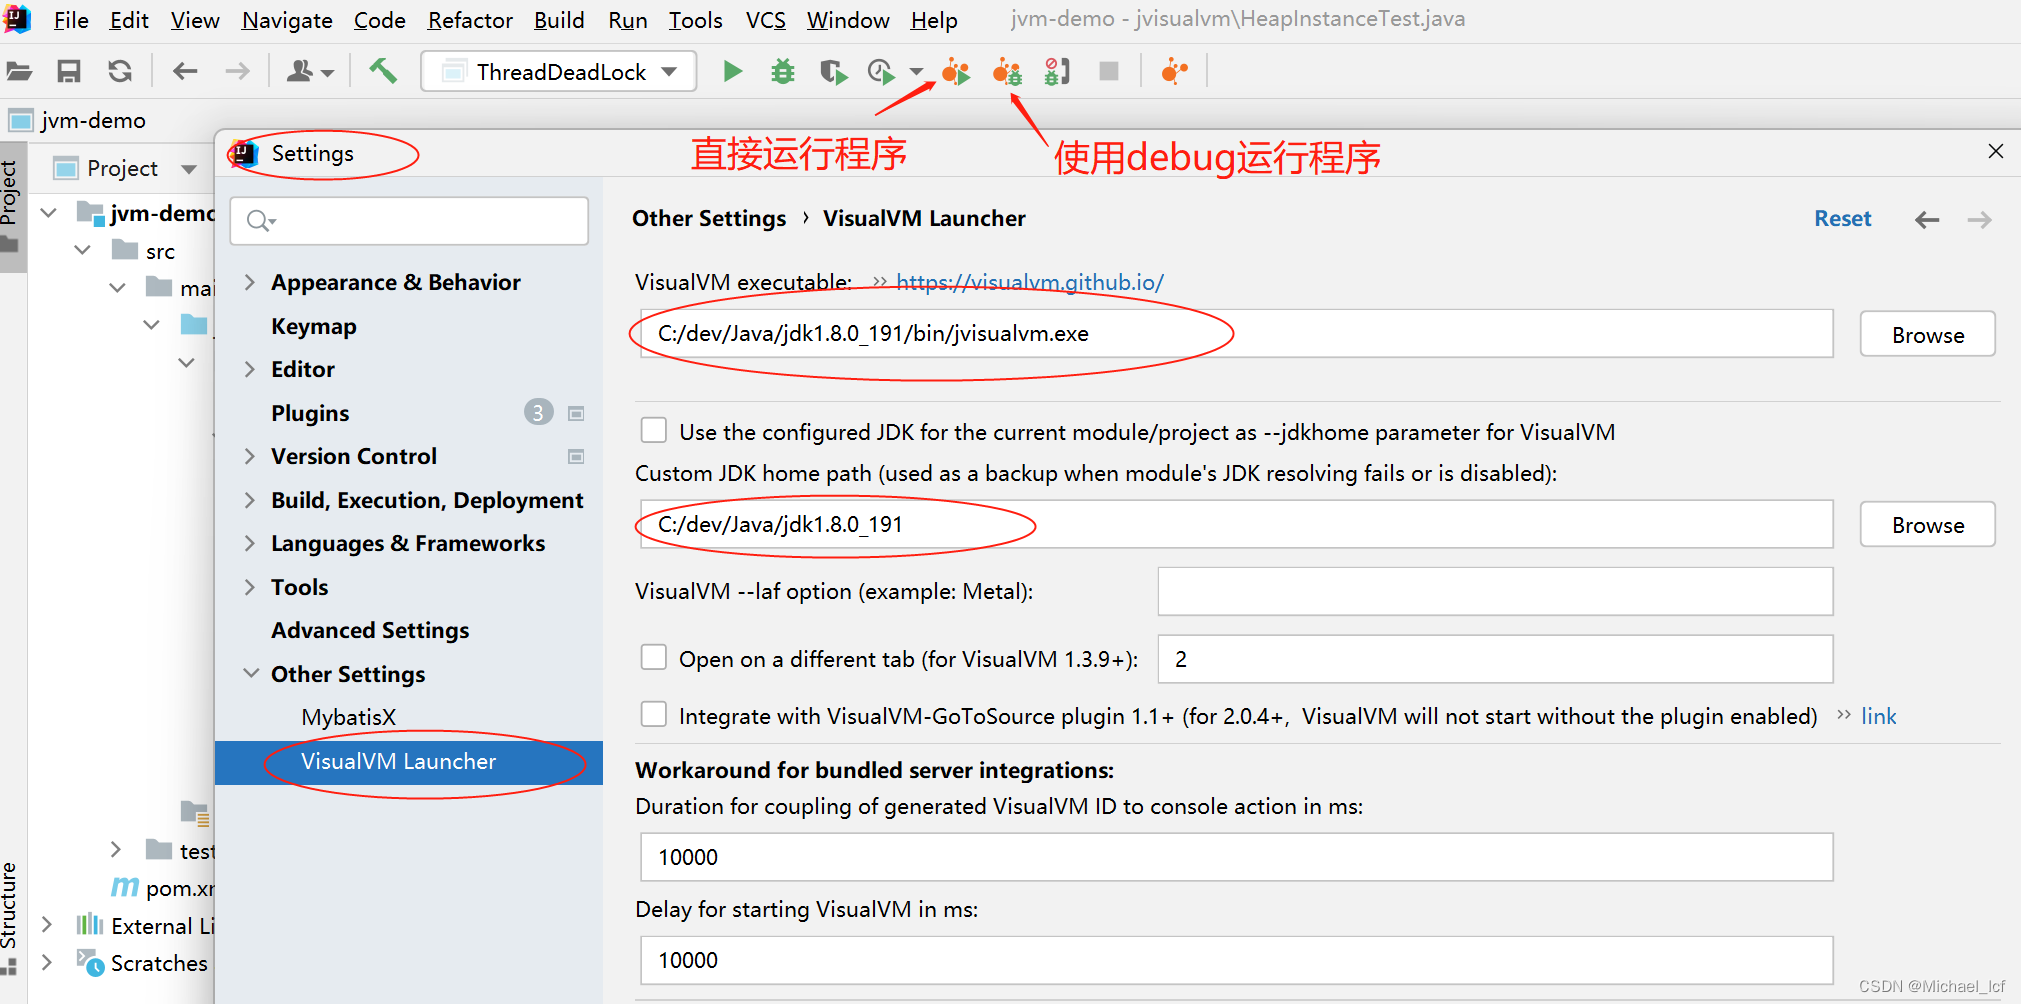Click the Back navigation arrow in toolbar
2021x1004 pixels.
point(185,71)
